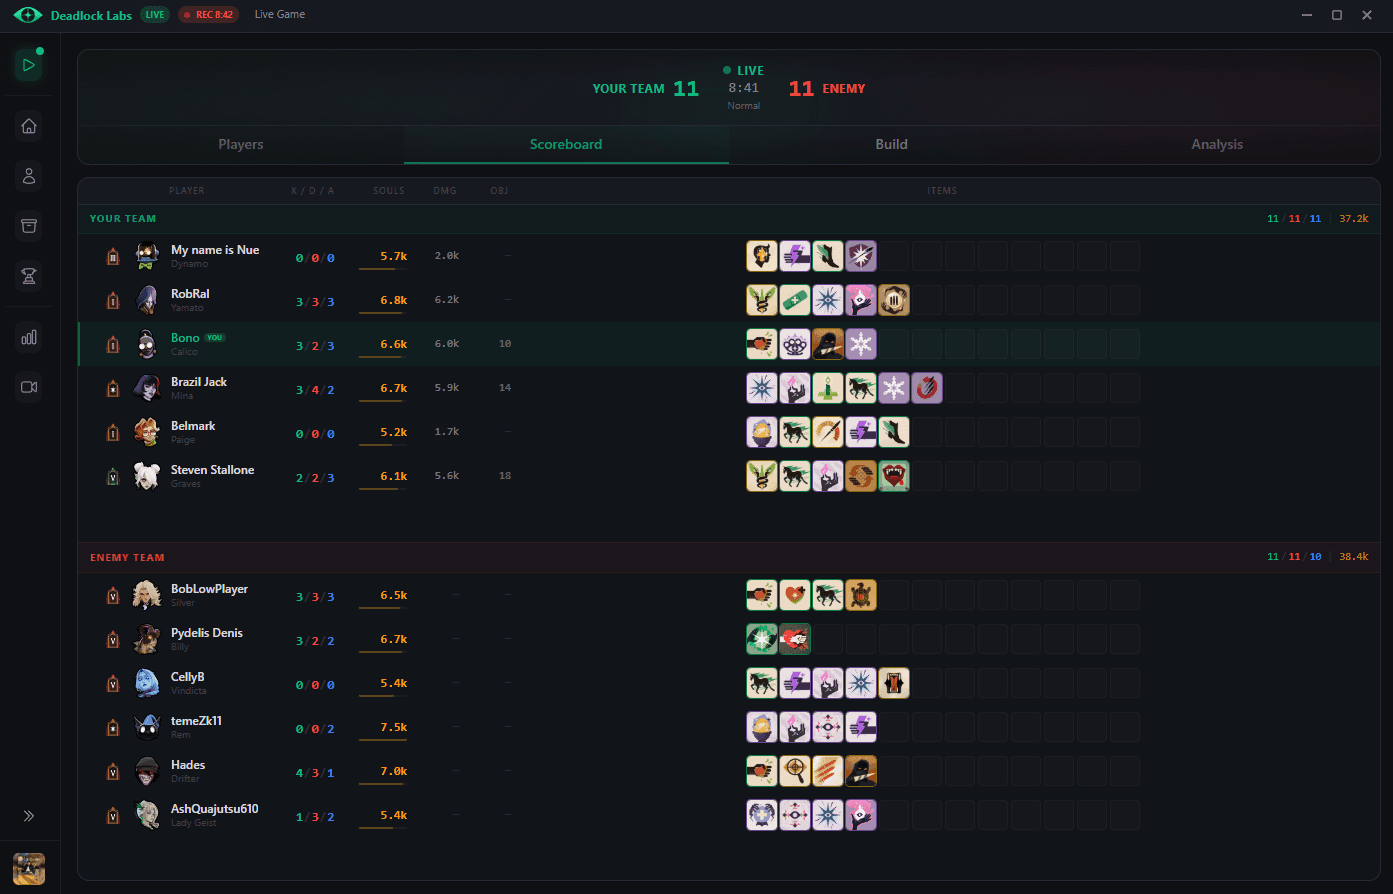Select the trophy icon in the sidebar
This screenshot has height=894, width=1393.
pyautogui.click(x=28, y=277)
